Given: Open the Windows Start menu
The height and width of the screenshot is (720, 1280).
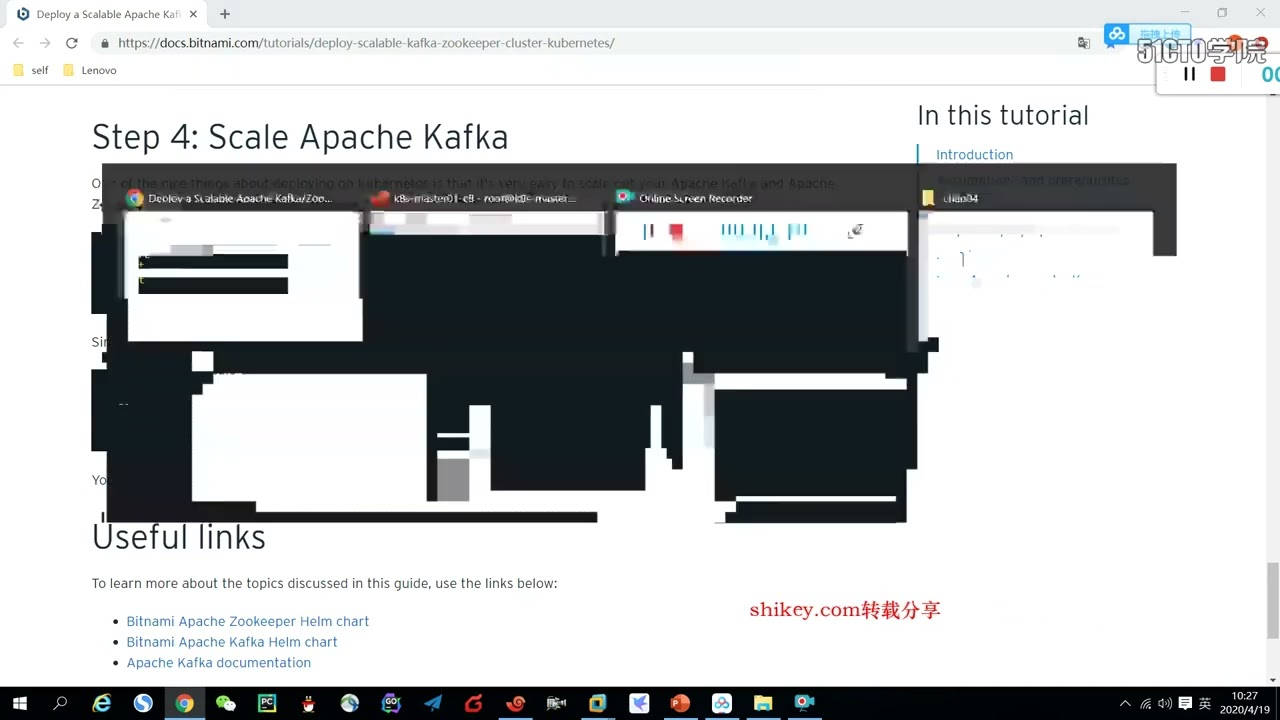Looking at the screenshot, I should click(x=19, y=703).
